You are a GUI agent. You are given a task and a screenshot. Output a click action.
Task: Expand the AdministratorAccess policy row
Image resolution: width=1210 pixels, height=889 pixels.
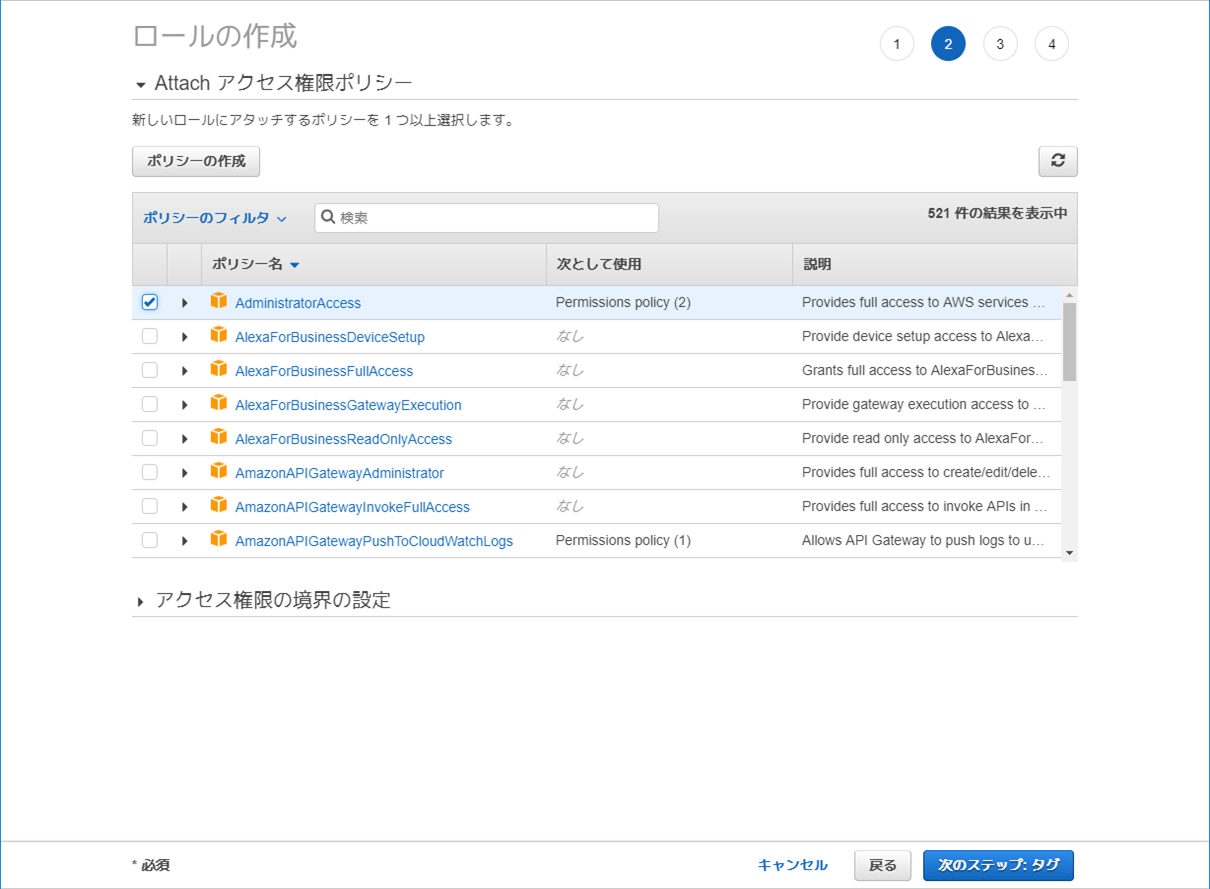coord(184,302)
